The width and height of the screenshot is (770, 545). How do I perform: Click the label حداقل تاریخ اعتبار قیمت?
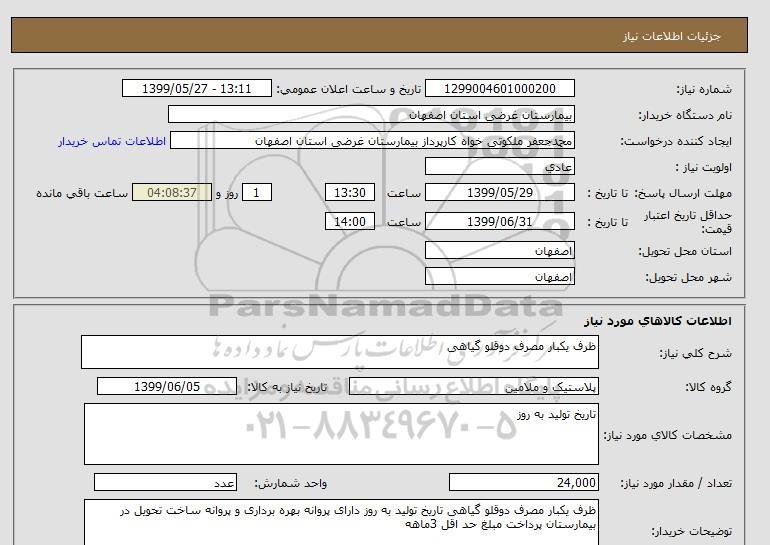tap(688, 222)
